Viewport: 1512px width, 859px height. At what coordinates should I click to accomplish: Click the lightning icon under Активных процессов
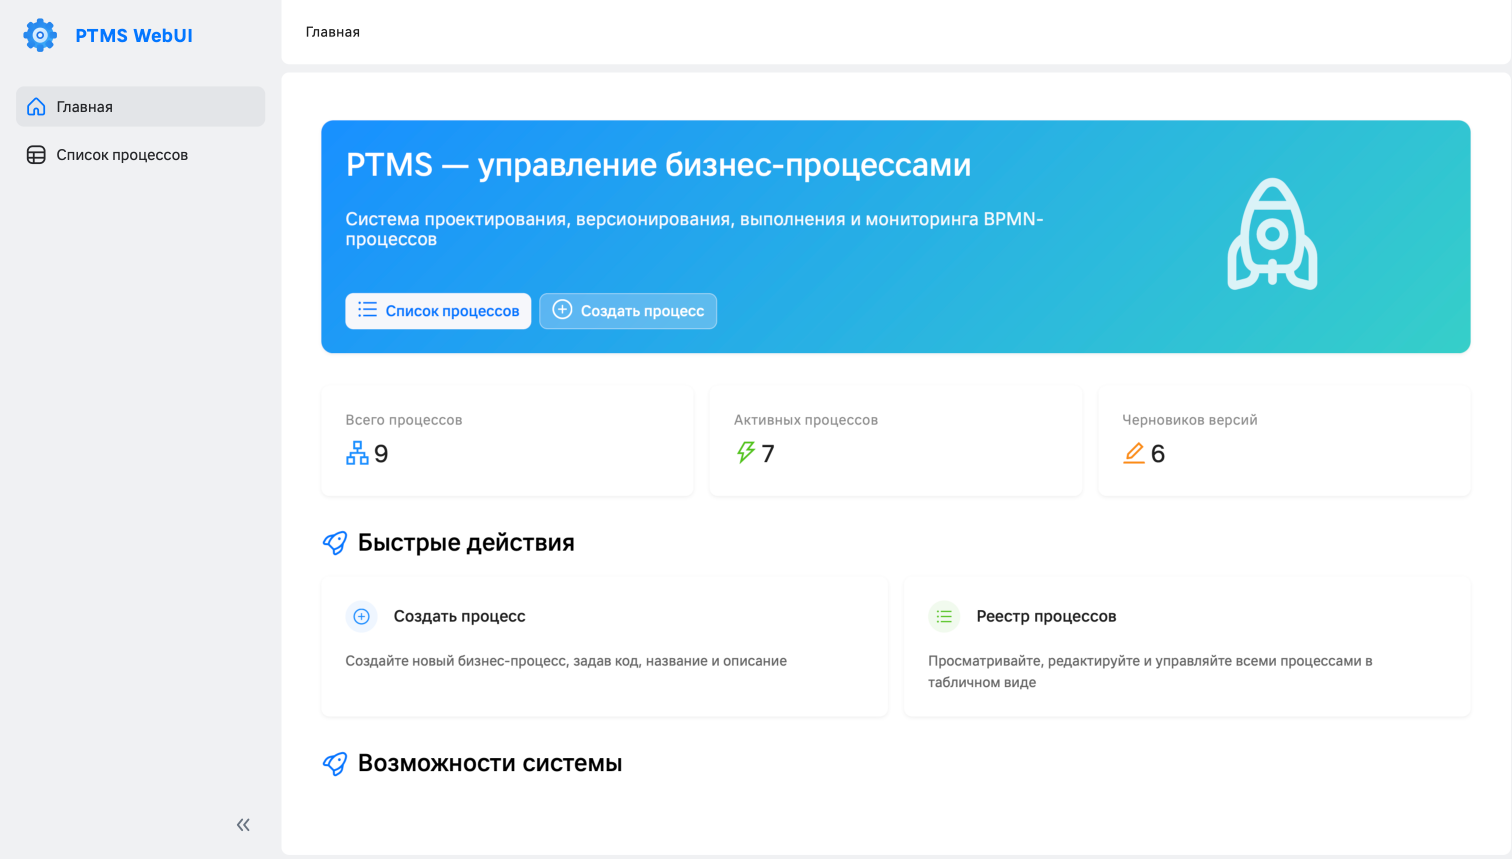[x=745, y=453]
